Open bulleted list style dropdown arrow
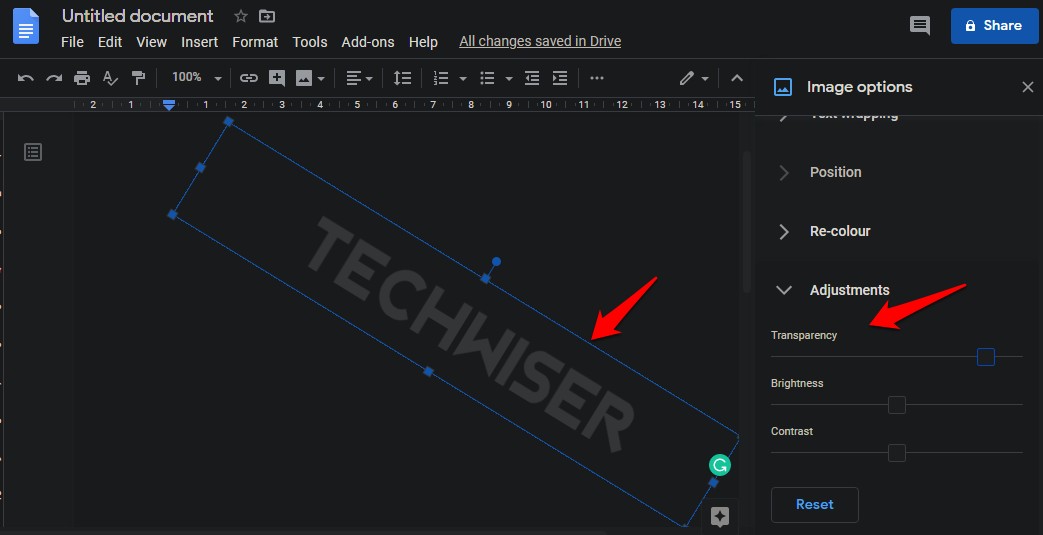 (x=509, y=79)
